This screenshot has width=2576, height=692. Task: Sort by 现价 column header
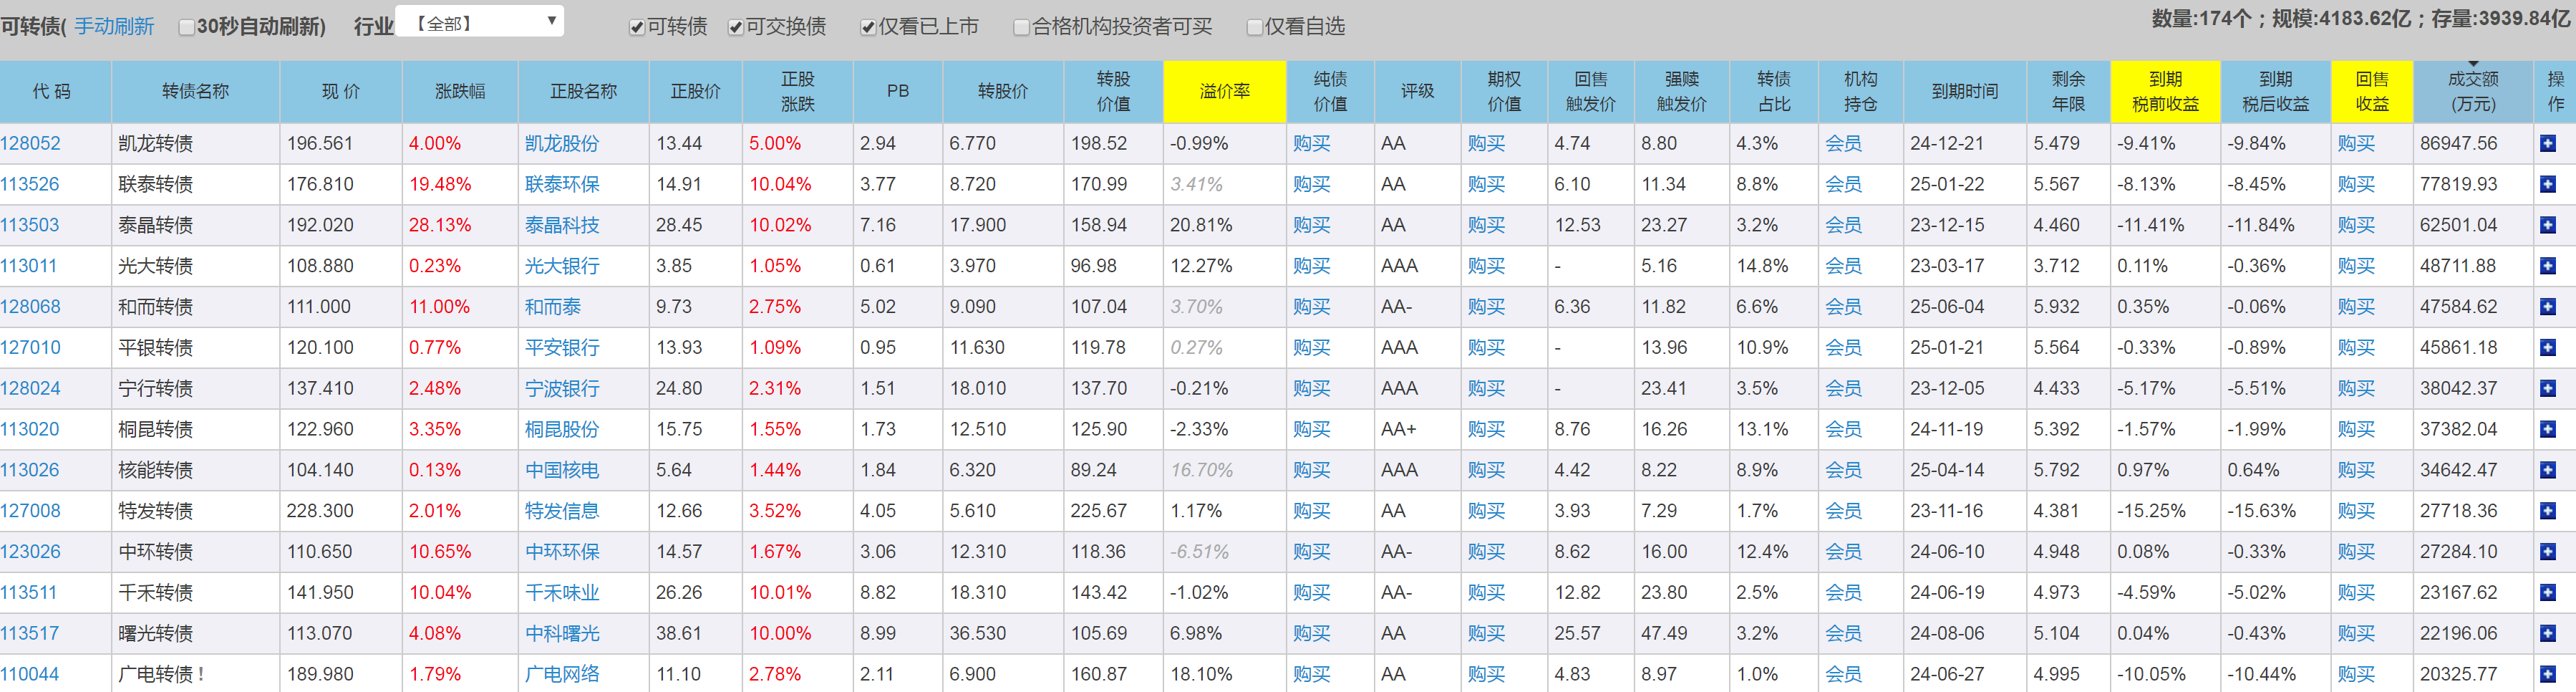340,91
